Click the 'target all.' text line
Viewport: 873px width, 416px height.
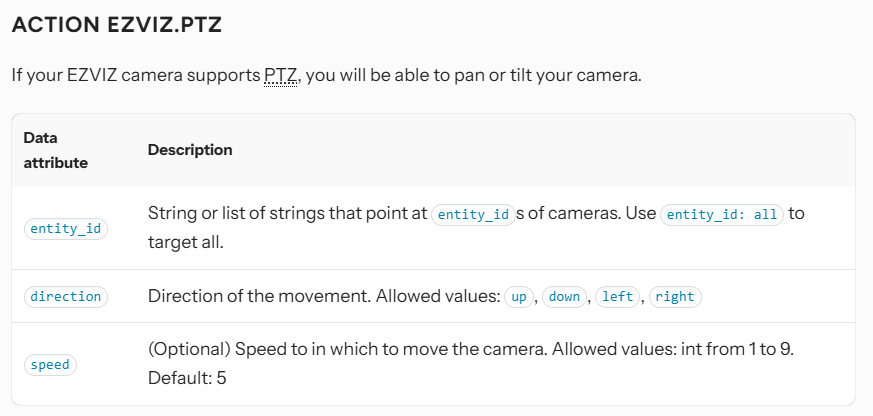coord(186,242)
